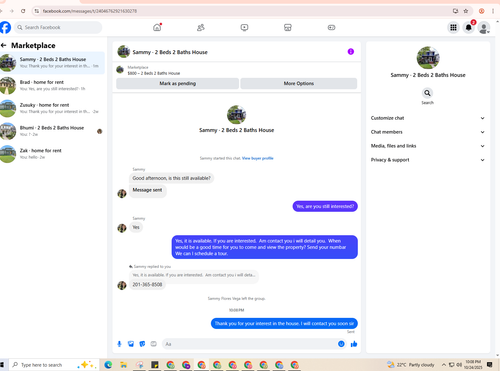Click the Search Facebook field
Viewport: 500px width, 371px height.
click(x=58, y=27)
